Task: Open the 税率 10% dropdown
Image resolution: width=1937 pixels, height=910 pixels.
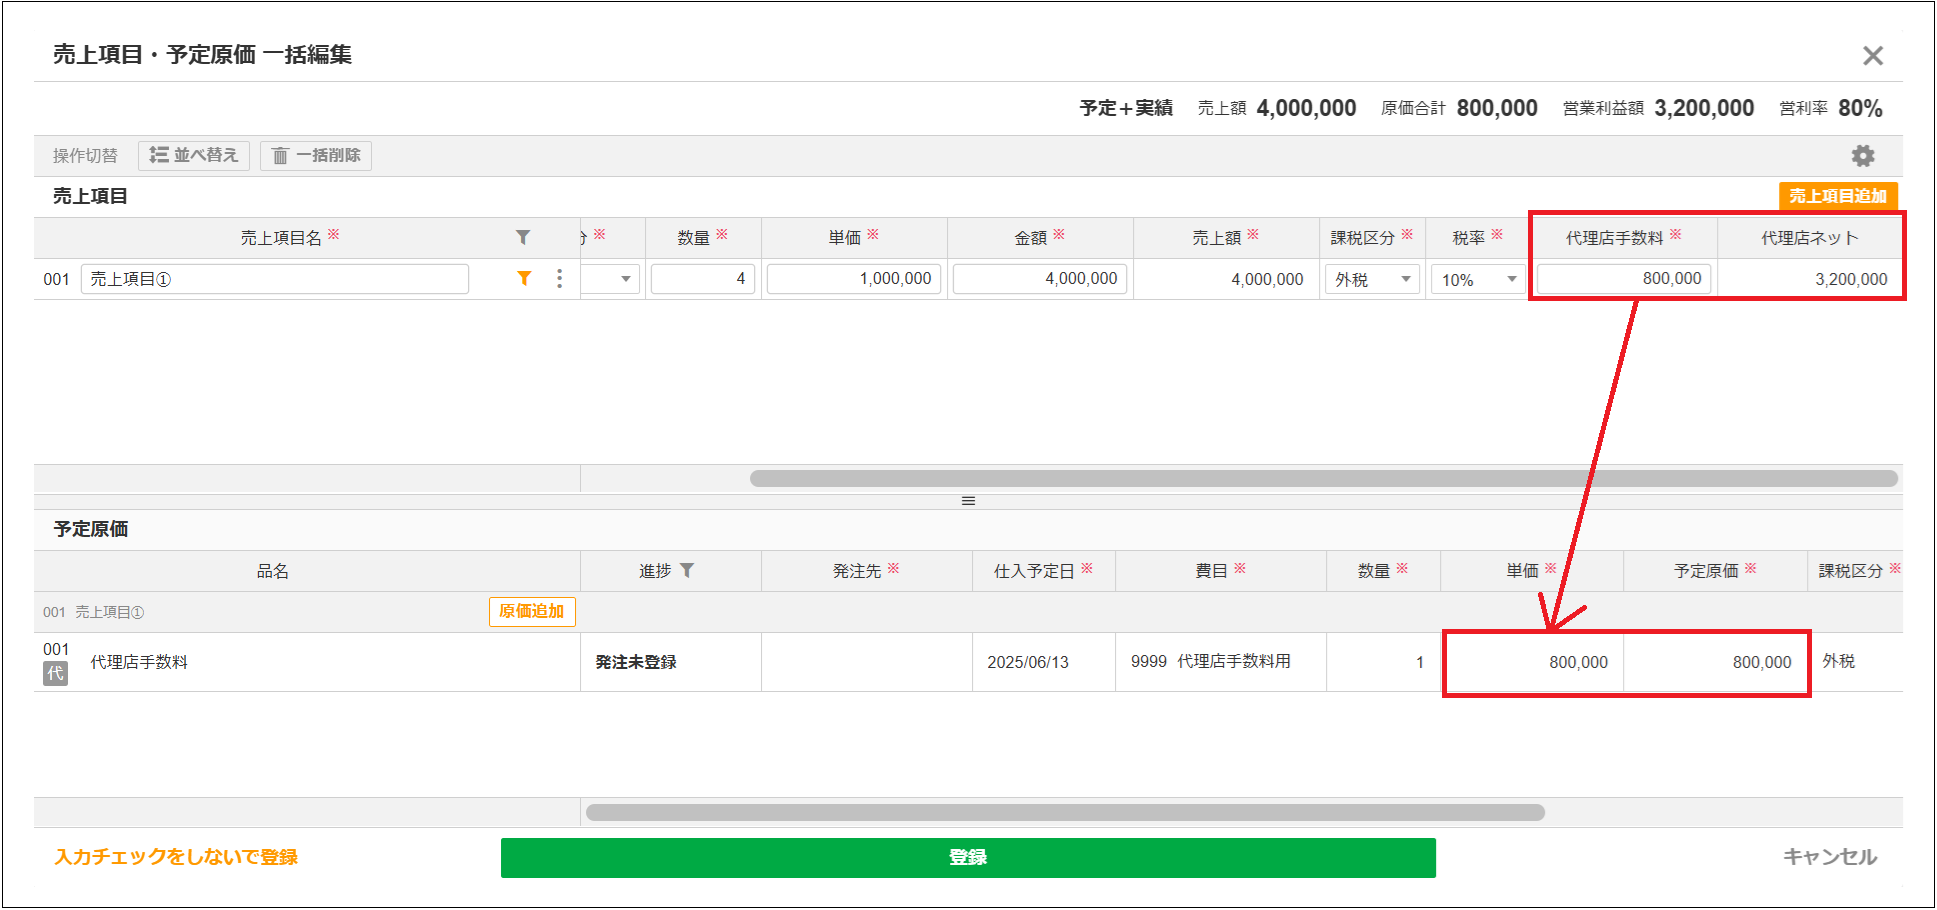Action: point(1477,280)
